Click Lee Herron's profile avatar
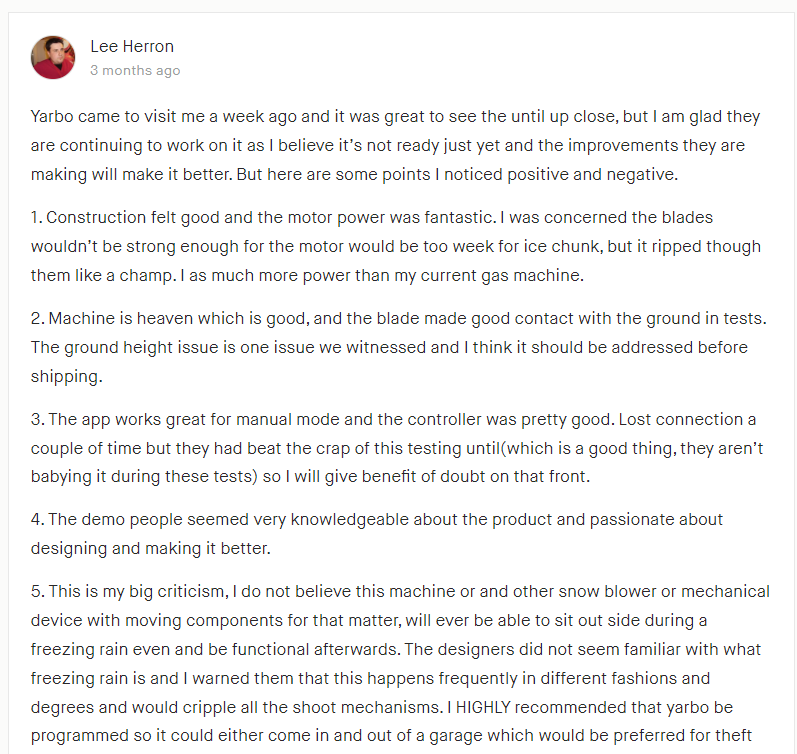 pyautogui.click(x=53, y=57)
